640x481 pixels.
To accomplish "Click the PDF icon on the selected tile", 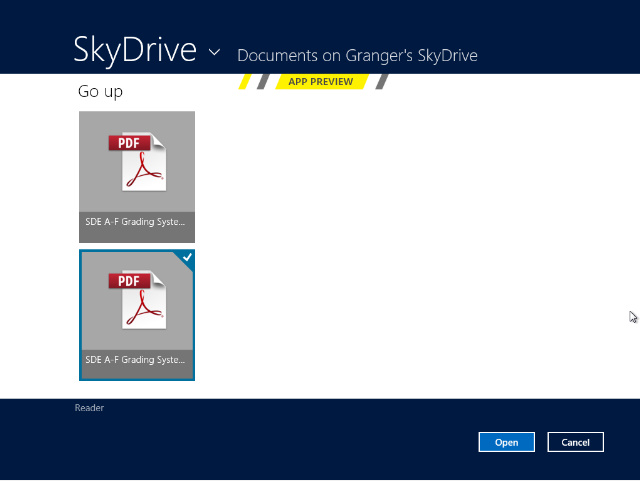I will pos(137,299).
